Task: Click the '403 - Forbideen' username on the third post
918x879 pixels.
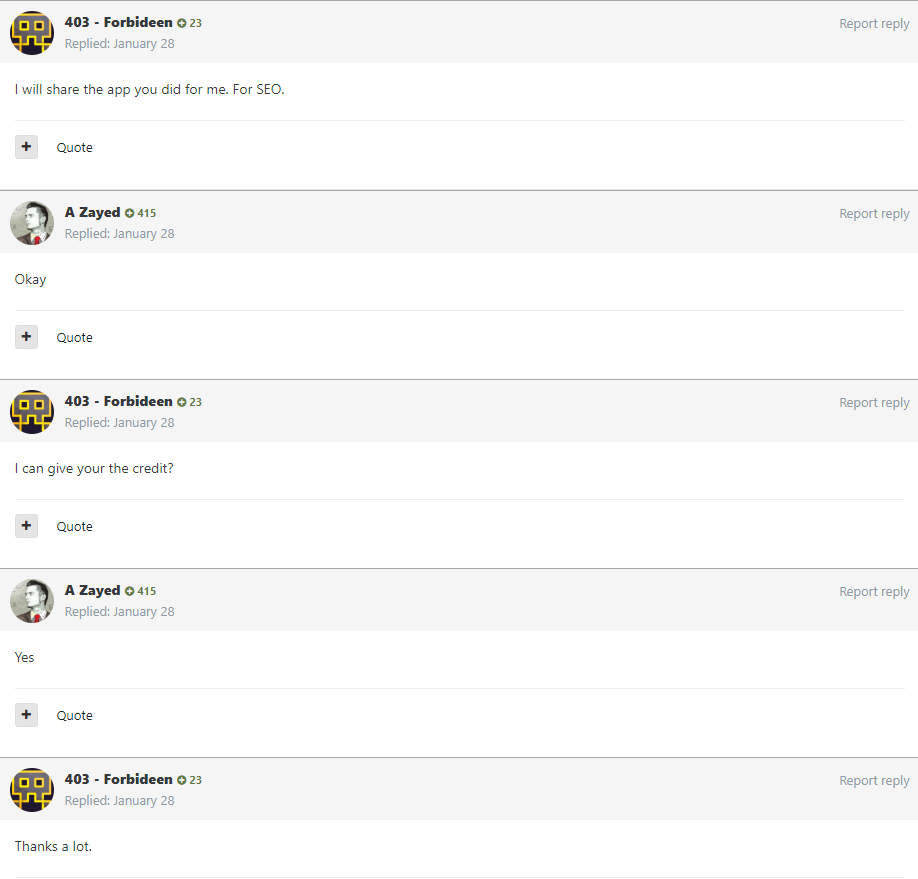Action: (x=118, y=401)
